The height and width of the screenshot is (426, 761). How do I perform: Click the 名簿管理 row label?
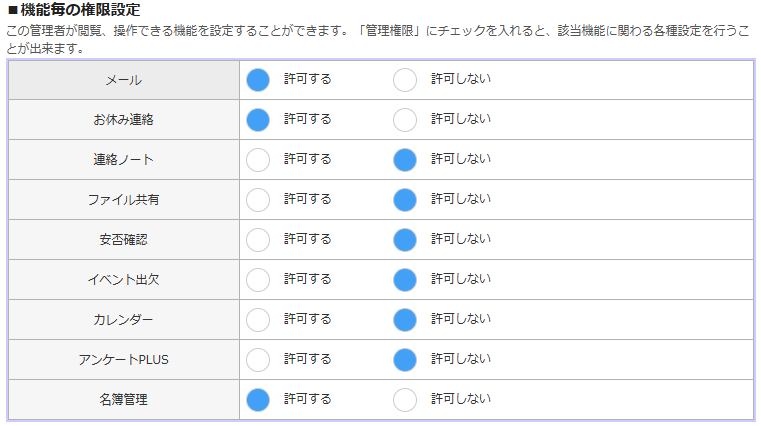[124, 400]
